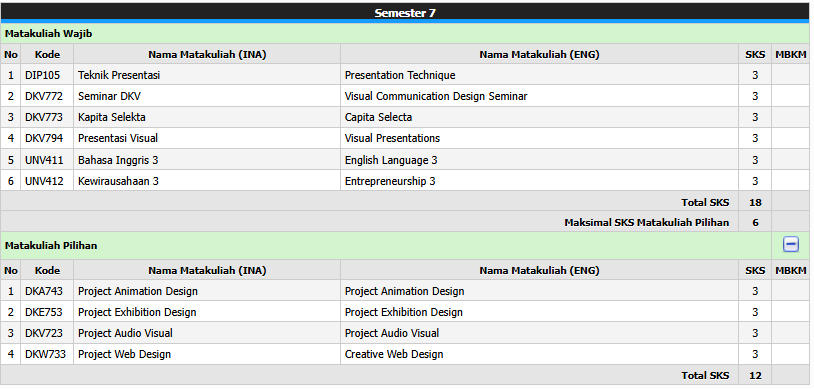Collapse the Matakuliah Pilihan section
814x389 pixels.
pyautogui.click(x=790, y=245)
